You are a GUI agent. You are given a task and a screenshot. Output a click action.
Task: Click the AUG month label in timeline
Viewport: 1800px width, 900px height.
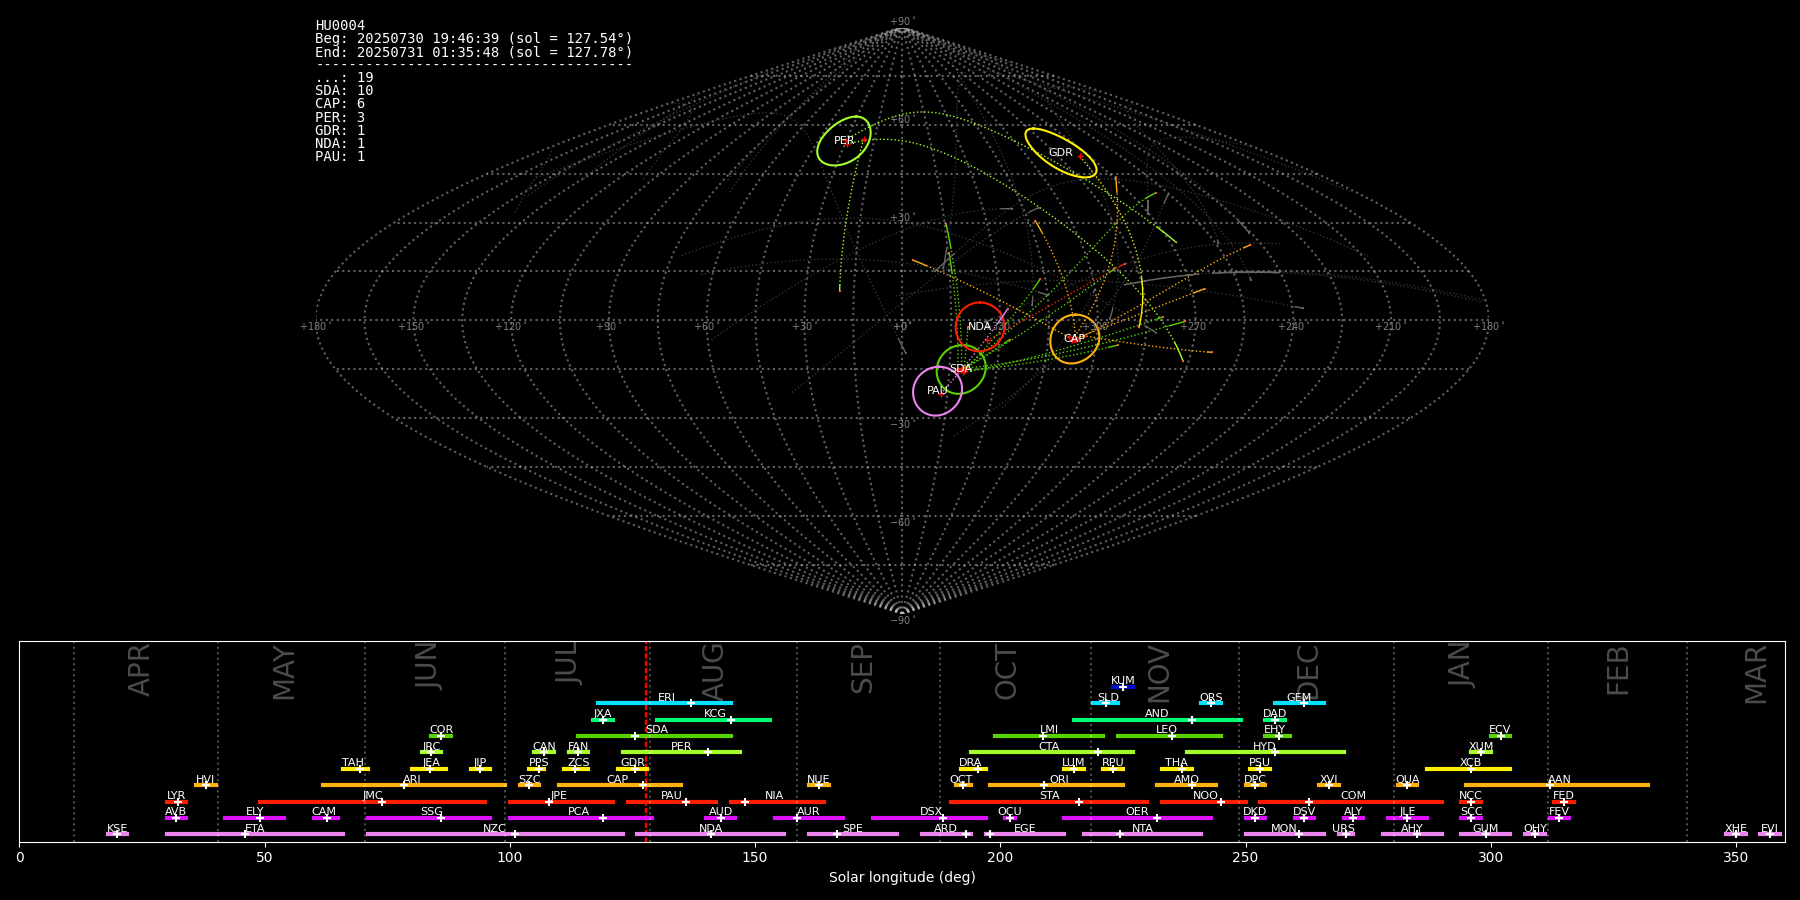click(713, 672)
